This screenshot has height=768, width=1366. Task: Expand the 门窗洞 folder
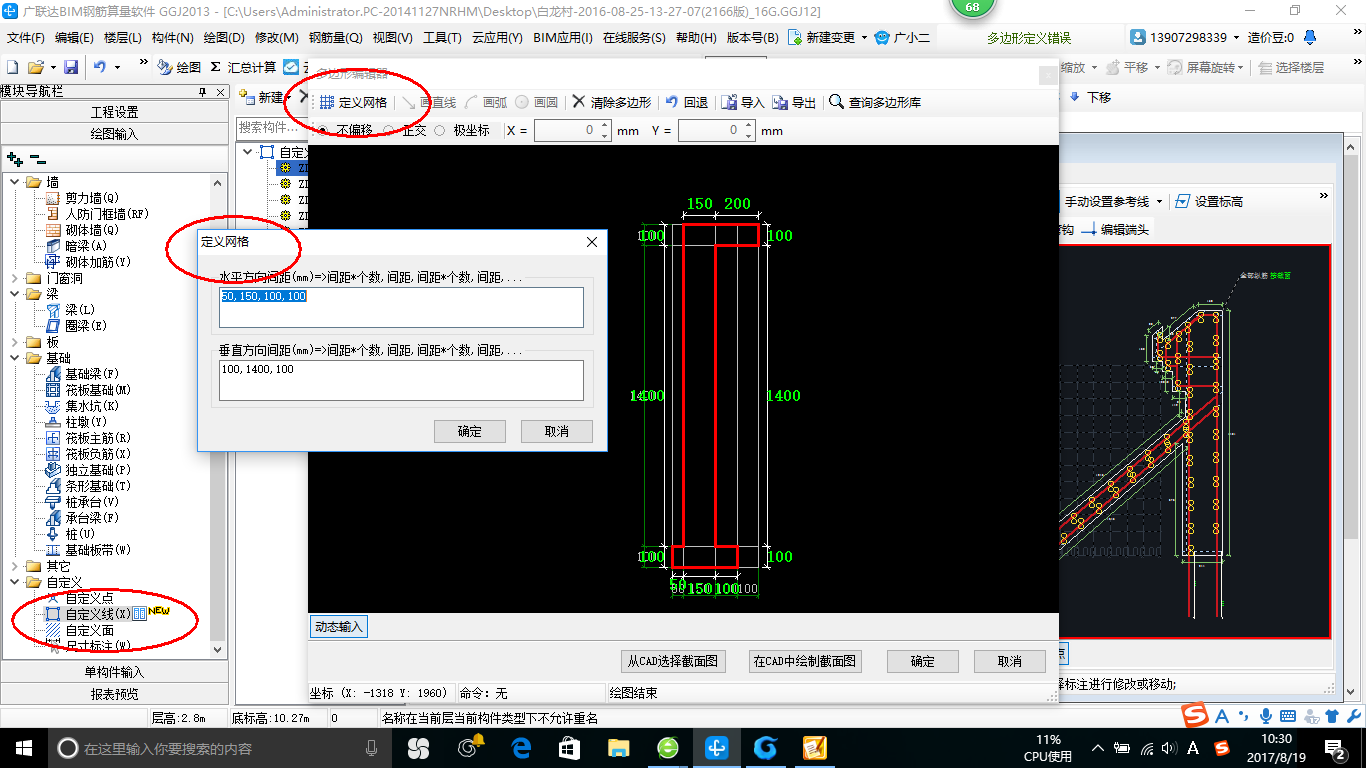[x=14, y=278]
